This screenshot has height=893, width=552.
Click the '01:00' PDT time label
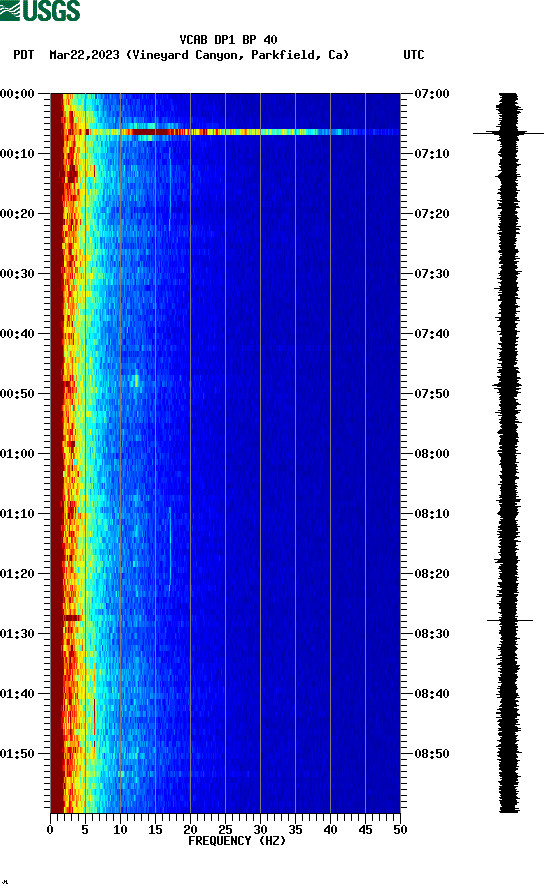(18, 454)
